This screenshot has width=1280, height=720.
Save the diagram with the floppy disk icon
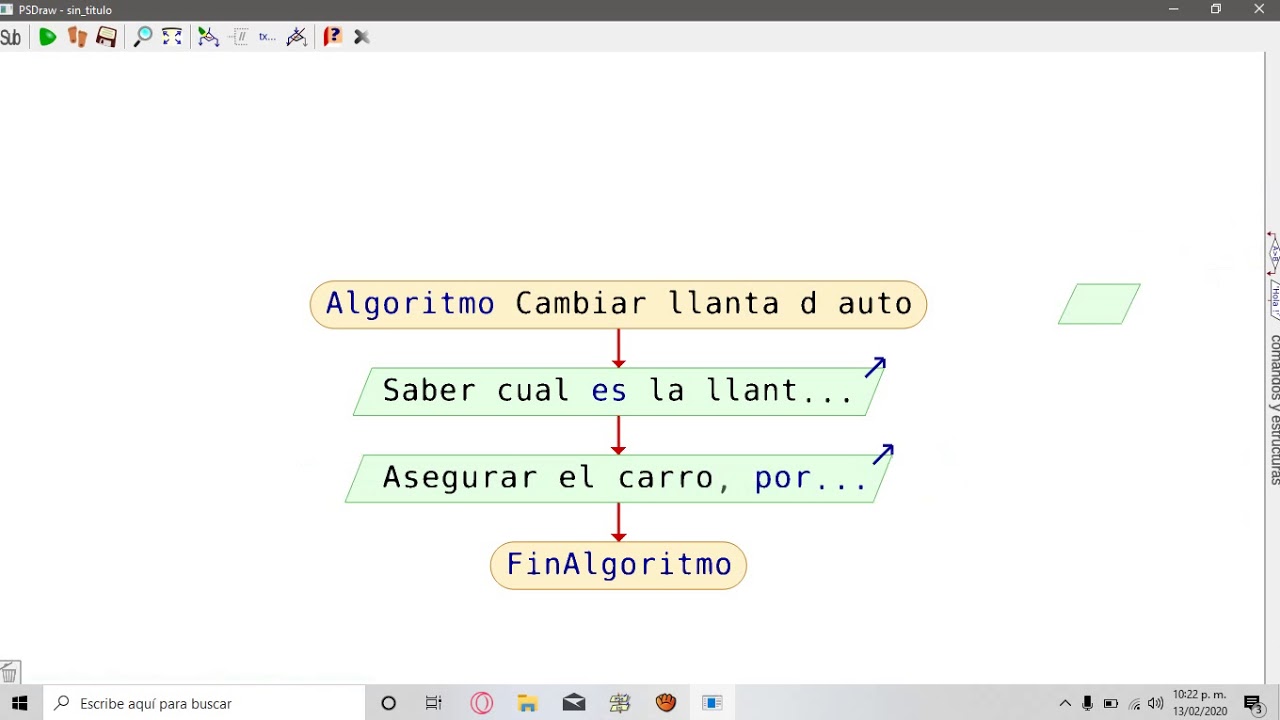tap(106, 37)
